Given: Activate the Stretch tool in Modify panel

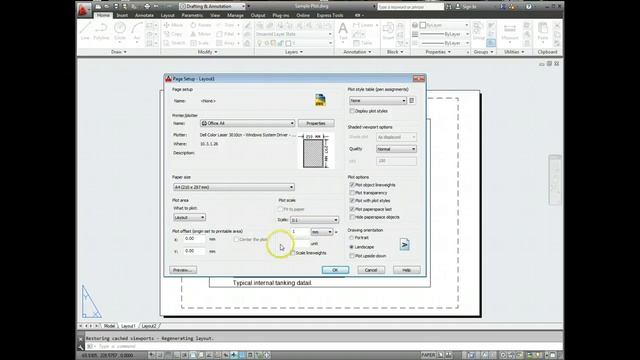Looking at the screenshot, I should pyautogui.click(x=175, y=43).
